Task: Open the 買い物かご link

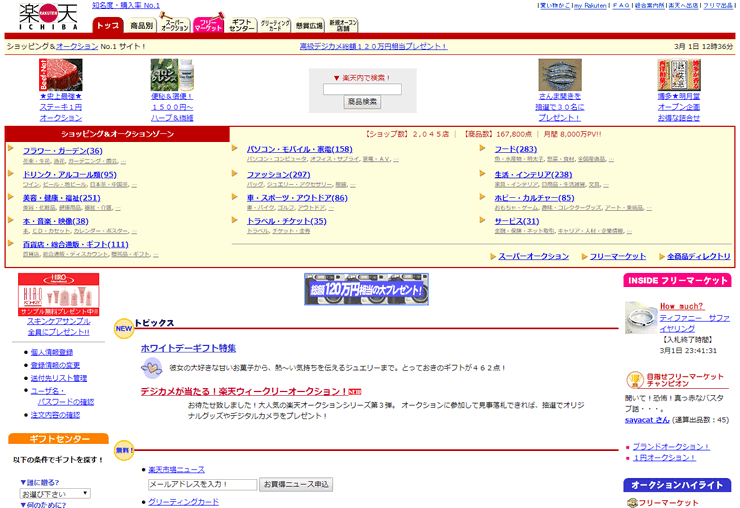Action: pyautogui.click(x=555, y=6)
